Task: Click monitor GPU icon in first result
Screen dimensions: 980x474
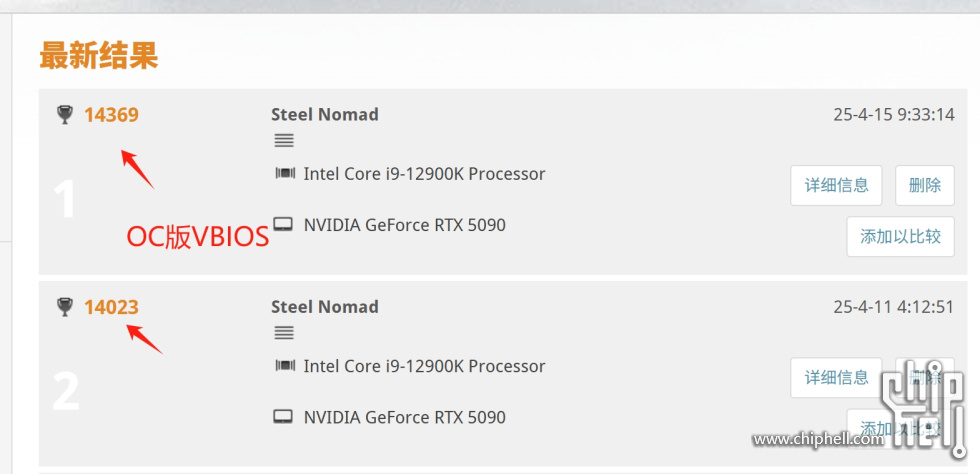Action: (284, 224)
